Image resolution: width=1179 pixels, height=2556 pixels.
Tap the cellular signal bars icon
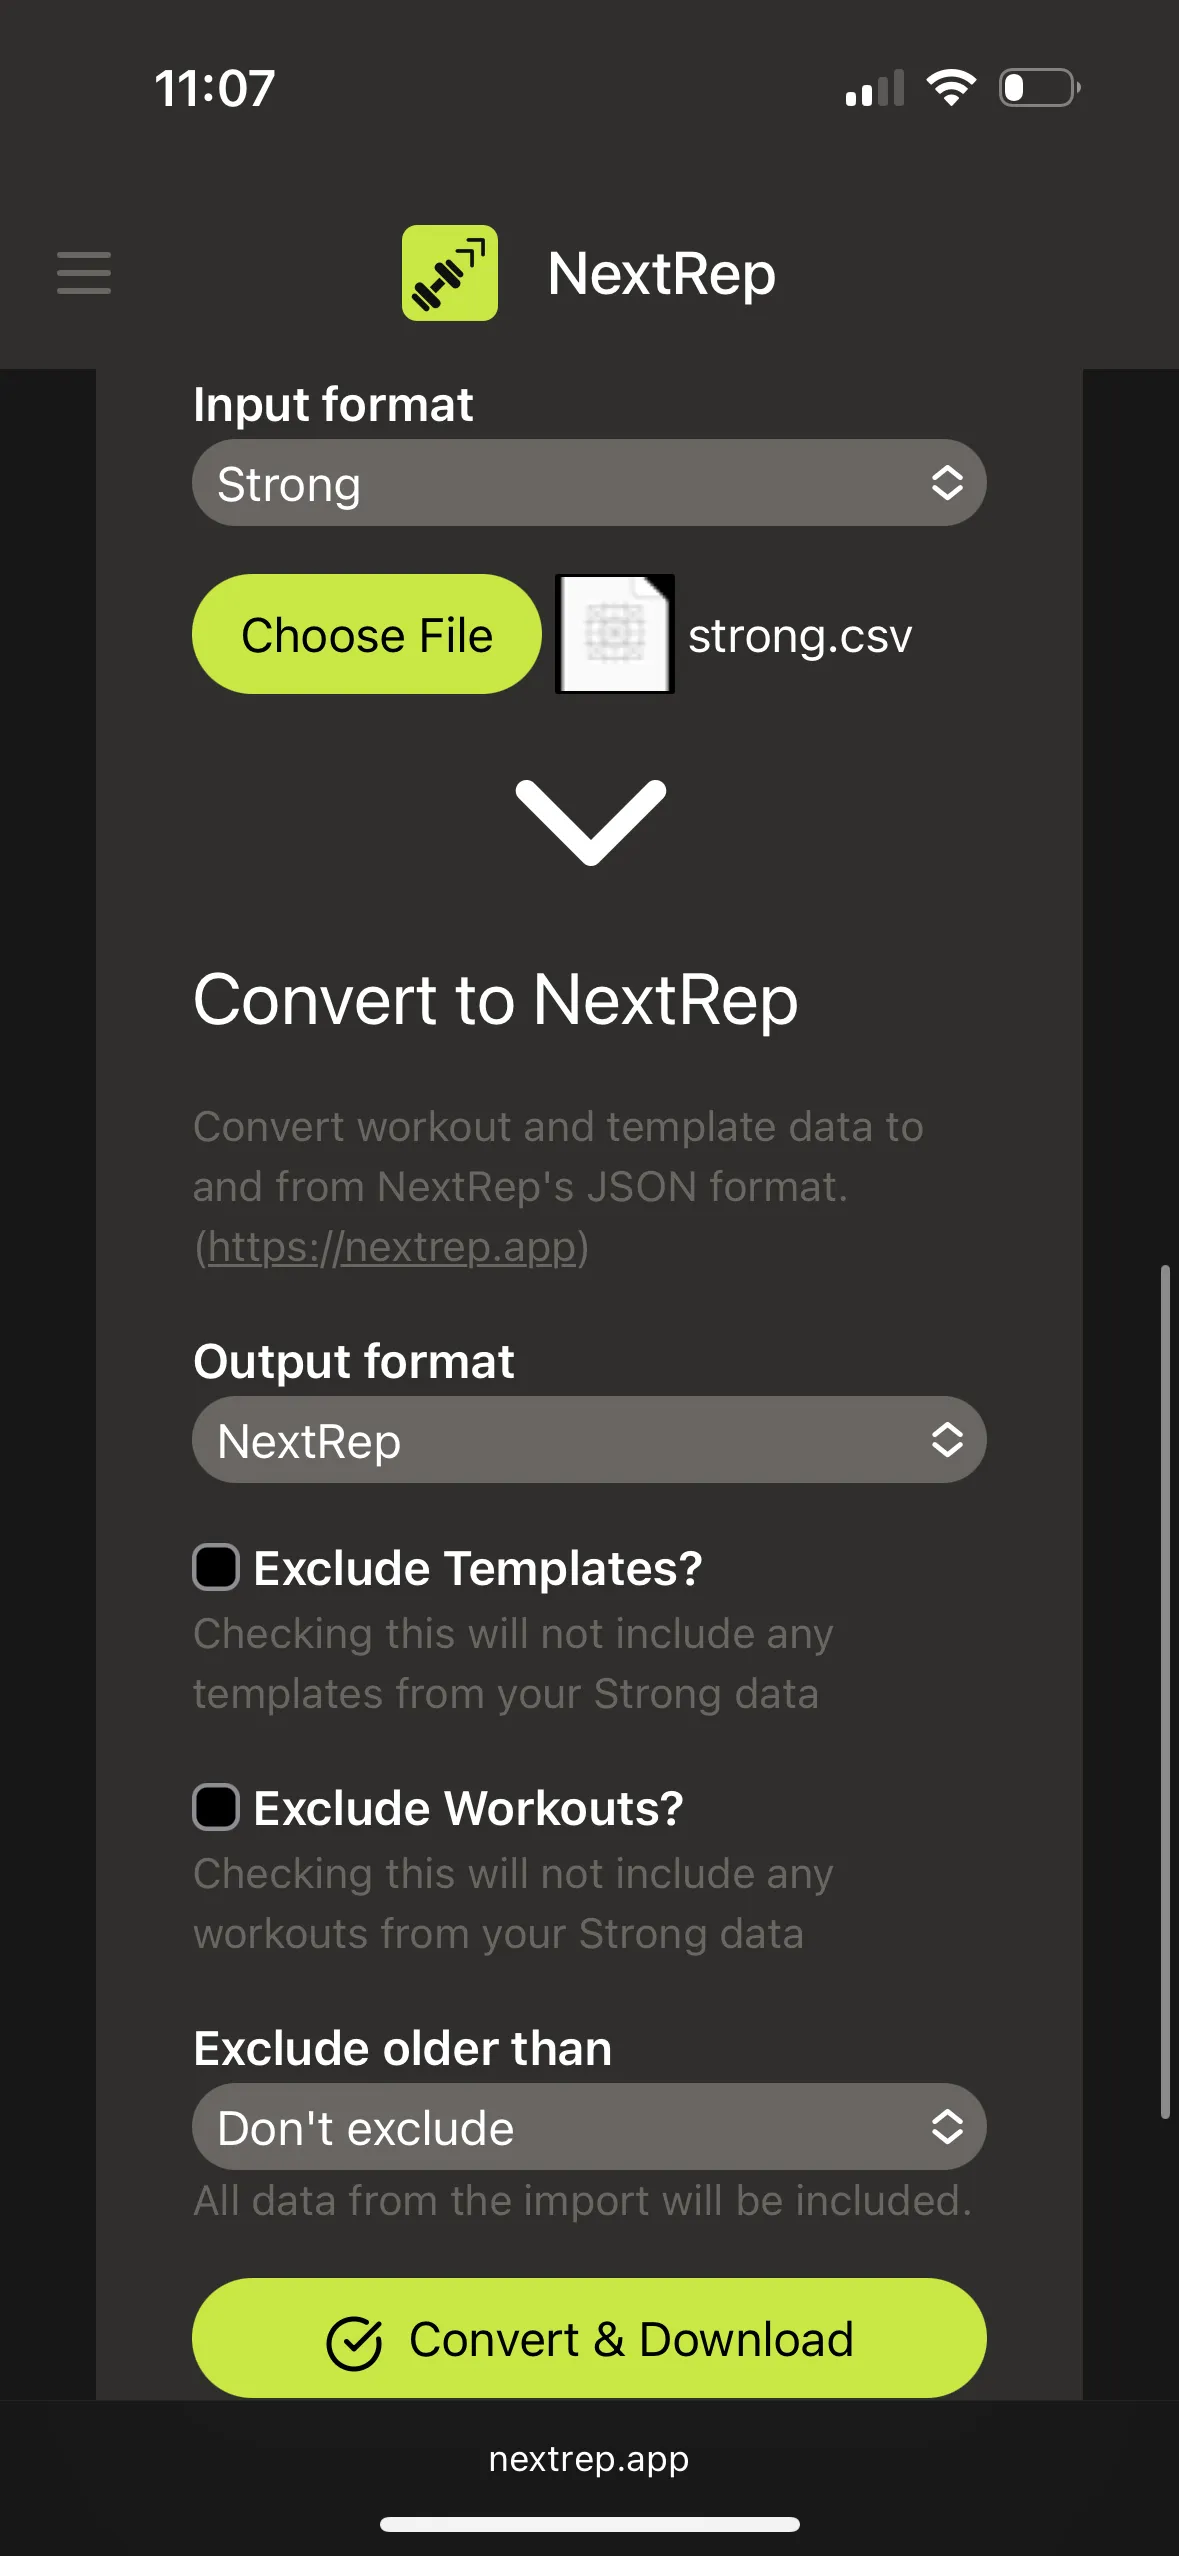click(875, 88)
